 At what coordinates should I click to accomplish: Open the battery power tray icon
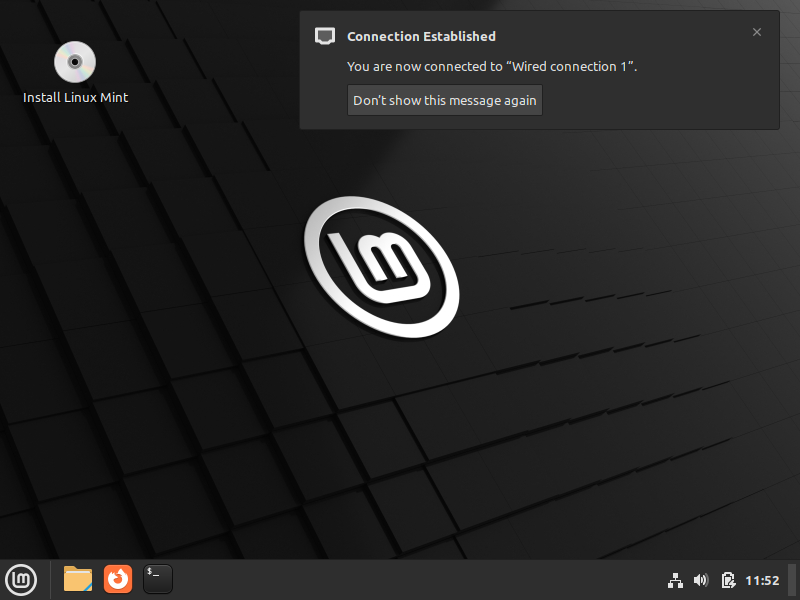(x=728, y=580)
